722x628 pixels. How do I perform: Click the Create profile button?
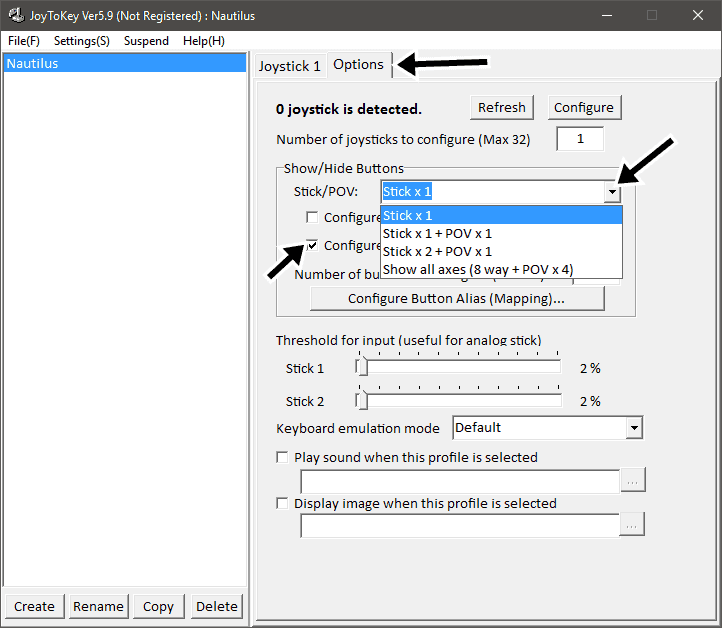[x=35, y=606]
